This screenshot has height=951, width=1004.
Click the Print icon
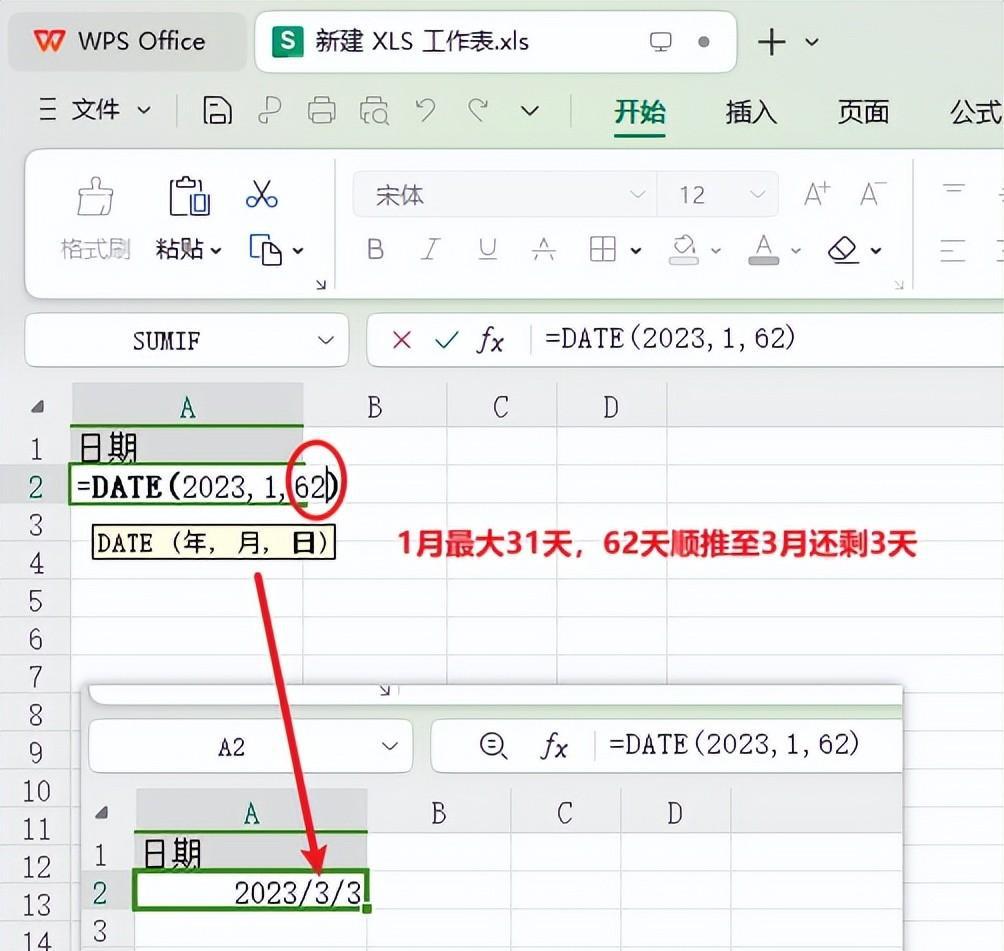pyautogui.click(x=321, y=110)
